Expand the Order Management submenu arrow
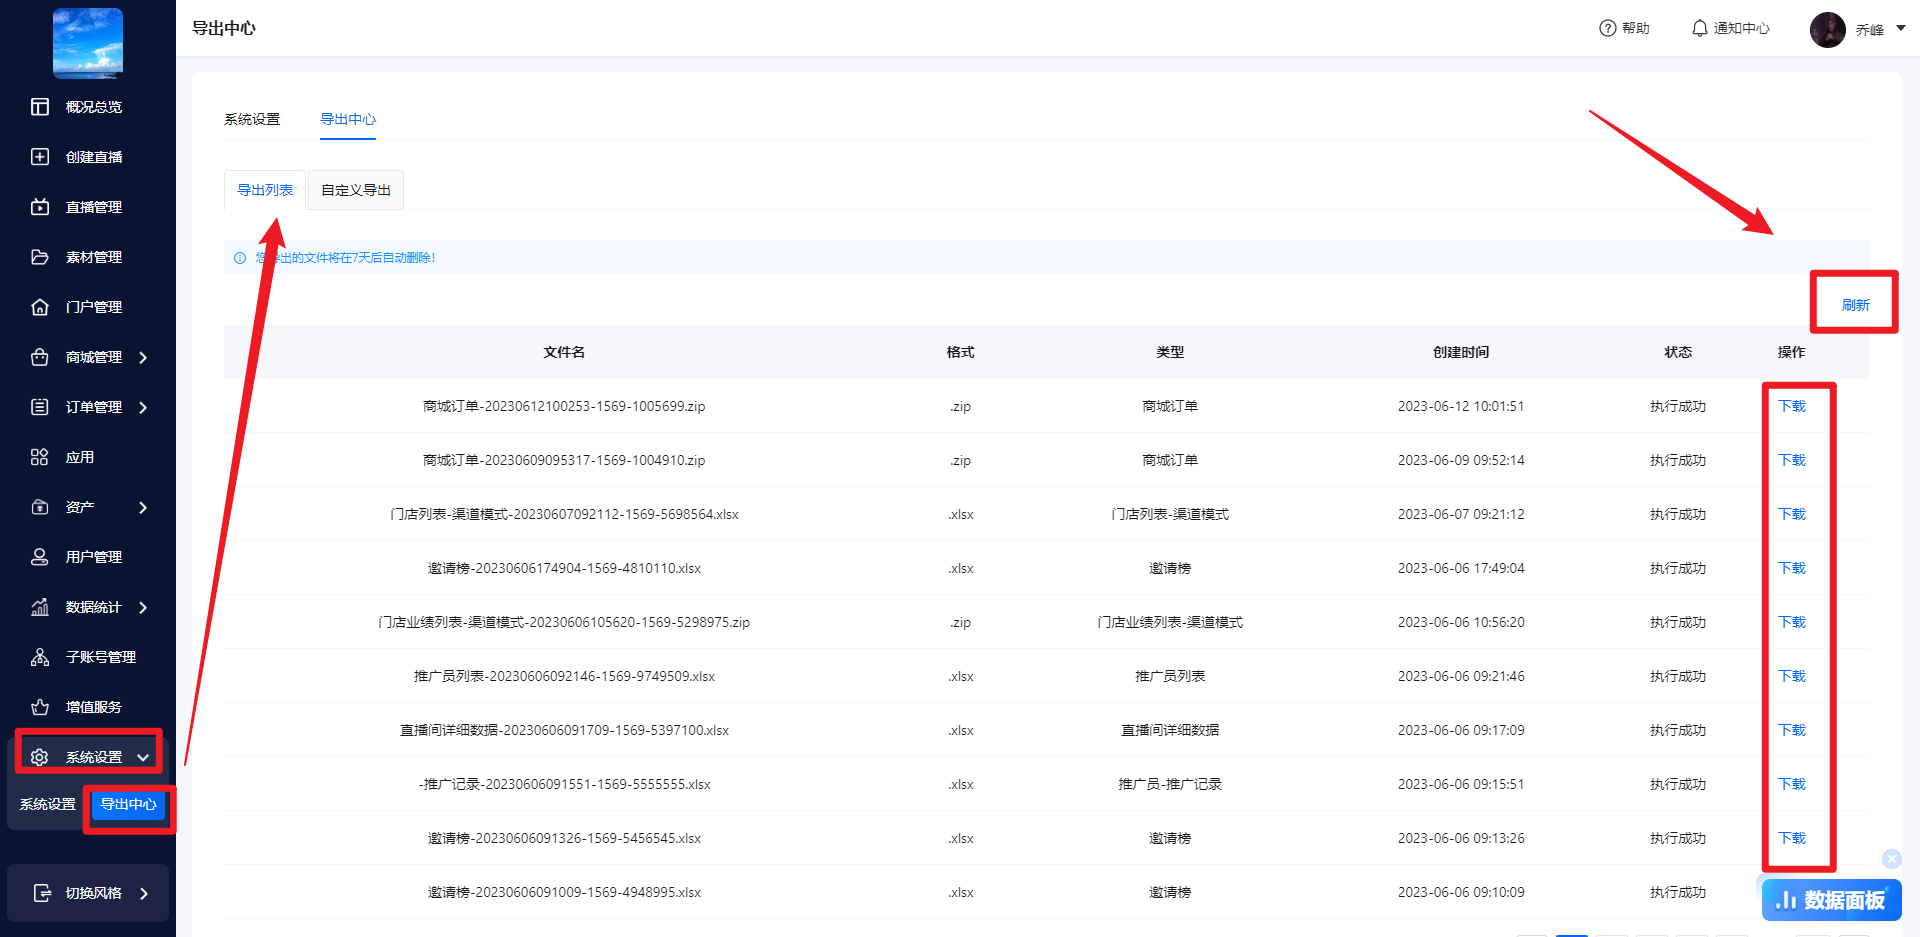This screenshot has height=937, width=1920. coord(143,407)
